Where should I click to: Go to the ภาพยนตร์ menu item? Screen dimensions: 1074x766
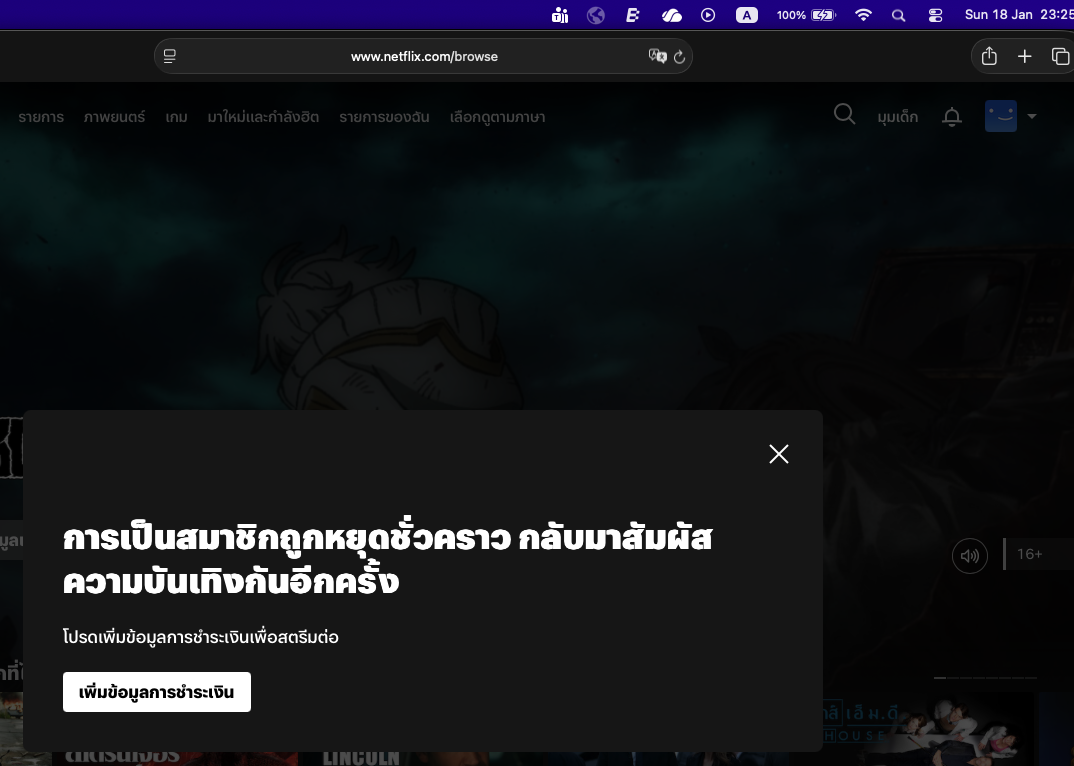[x=114, y=117]
